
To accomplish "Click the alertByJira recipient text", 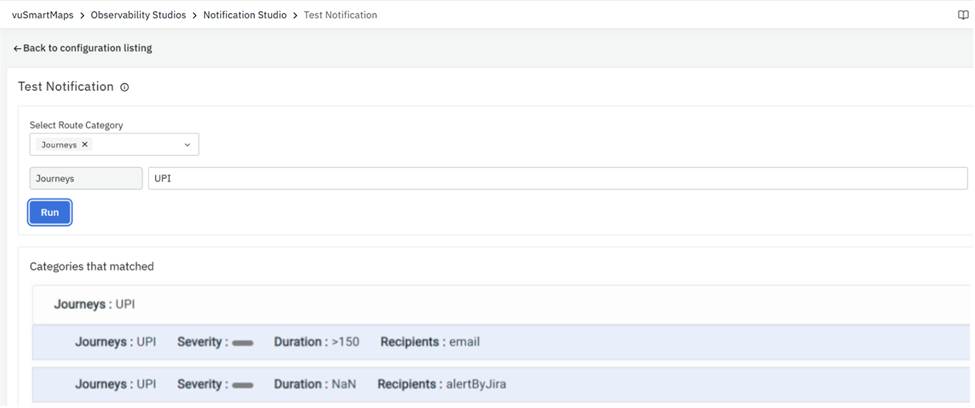I will [x=476, y=384].
